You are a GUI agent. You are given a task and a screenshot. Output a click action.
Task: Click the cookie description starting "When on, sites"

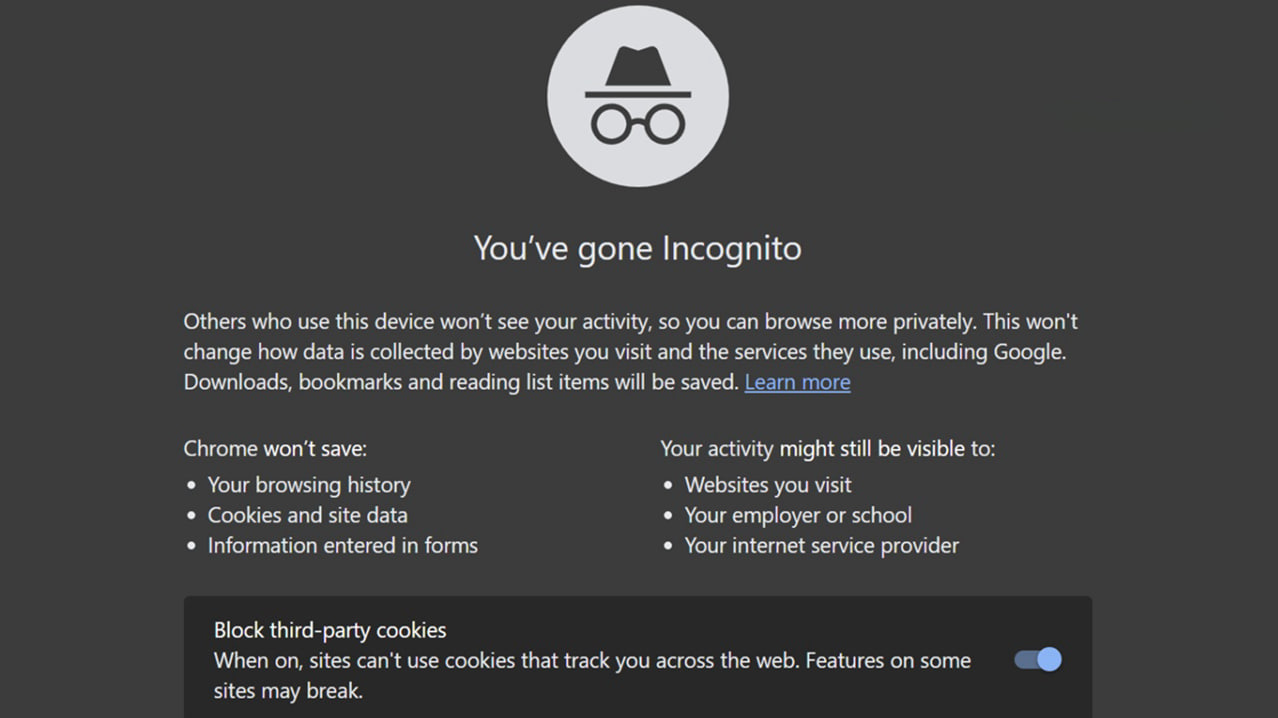click(592, 661)
